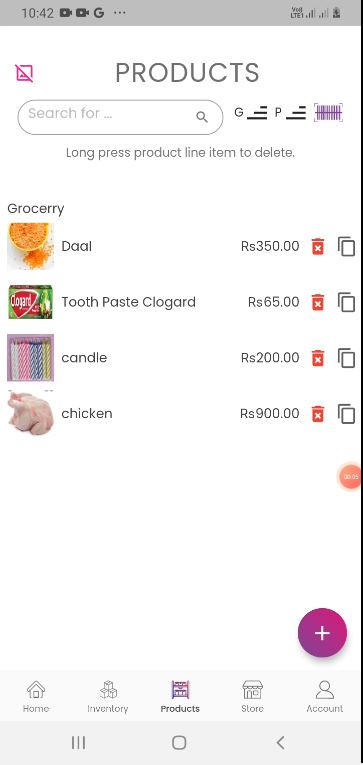Viewport: 363px width, 765px height.
Task: Toggle the image-hide icon beside PRODUCTS title
Action: (24, 73)
